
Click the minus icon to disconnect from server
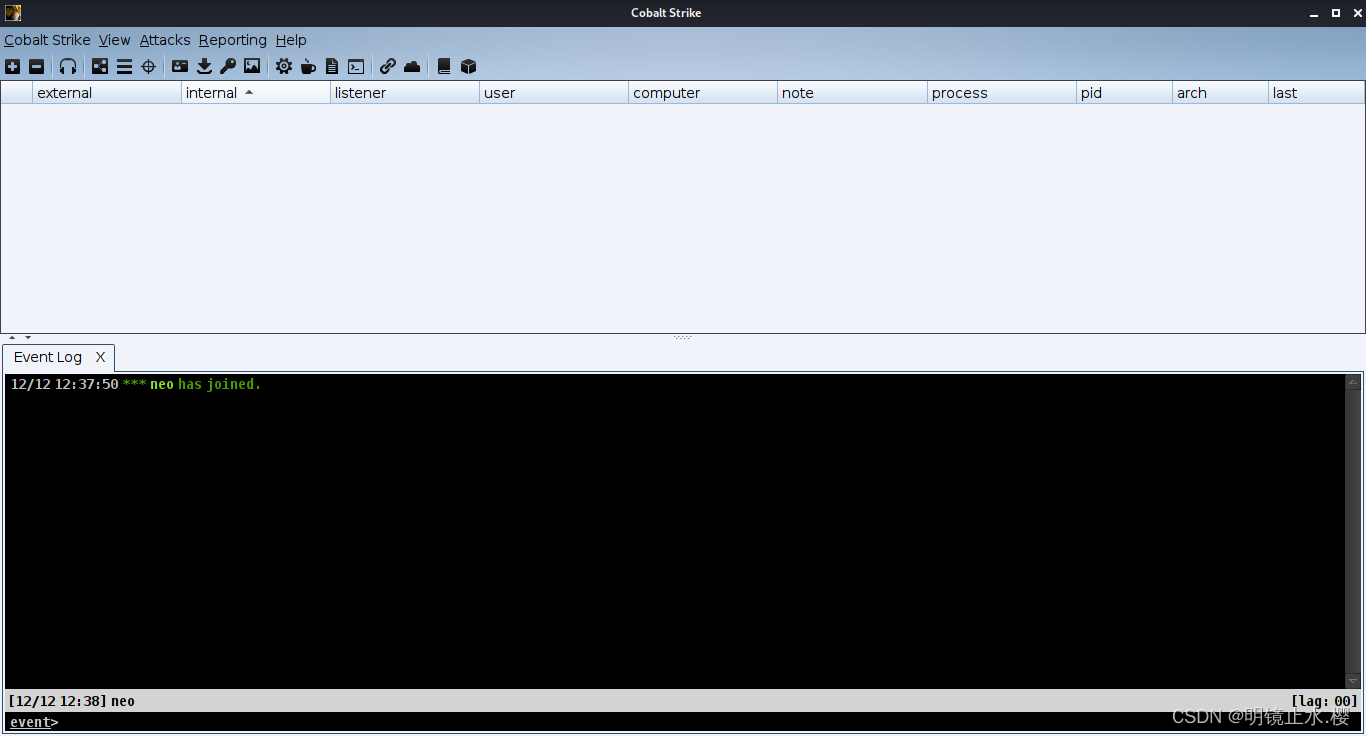click(36, 67)
